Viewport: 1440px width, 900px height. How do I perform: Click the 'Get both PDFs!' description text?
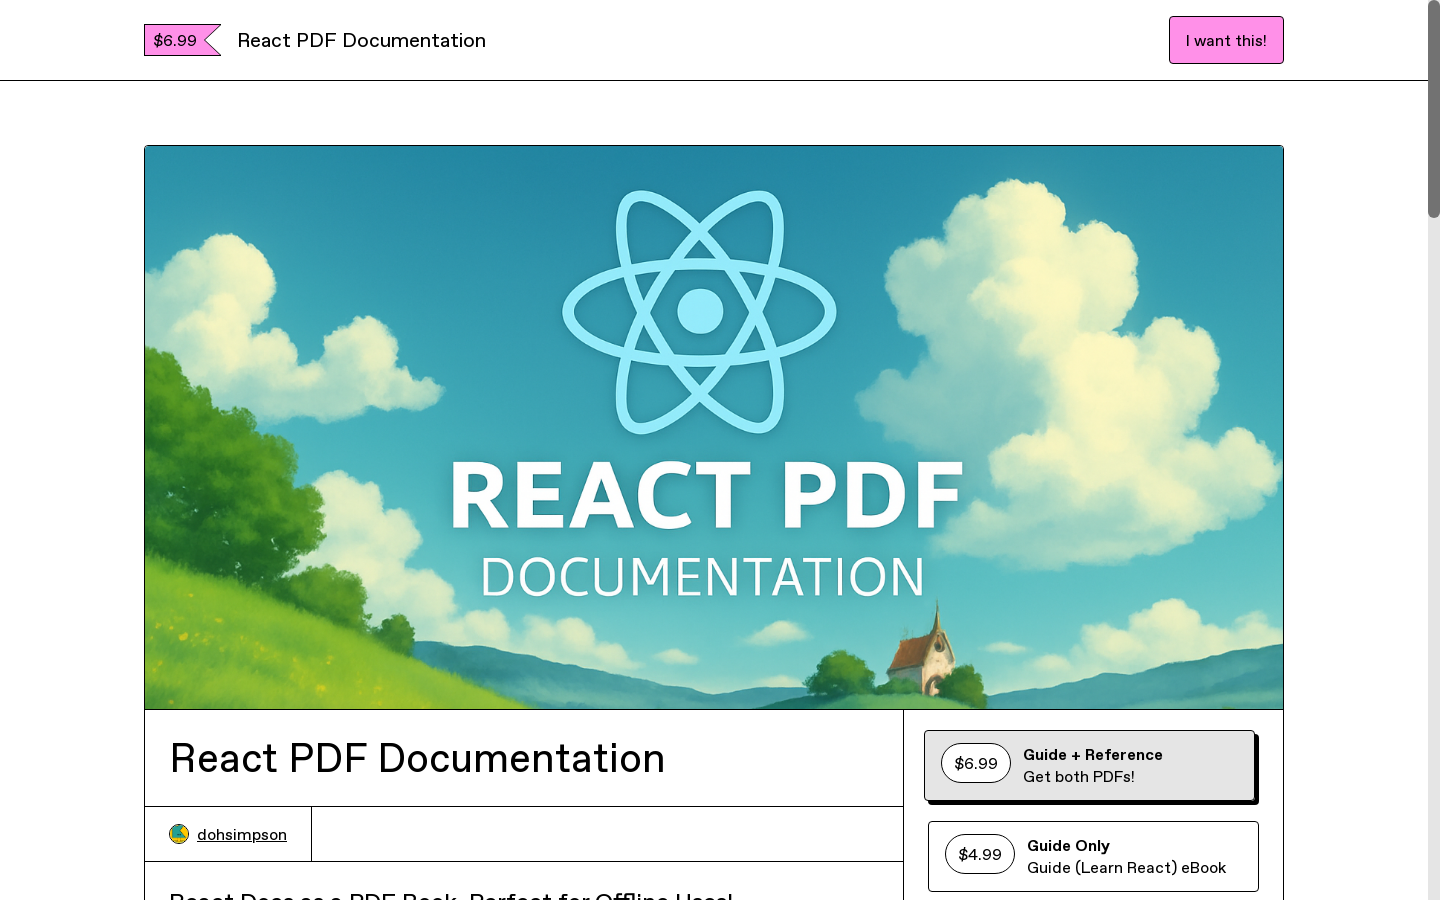(1078, 777)
